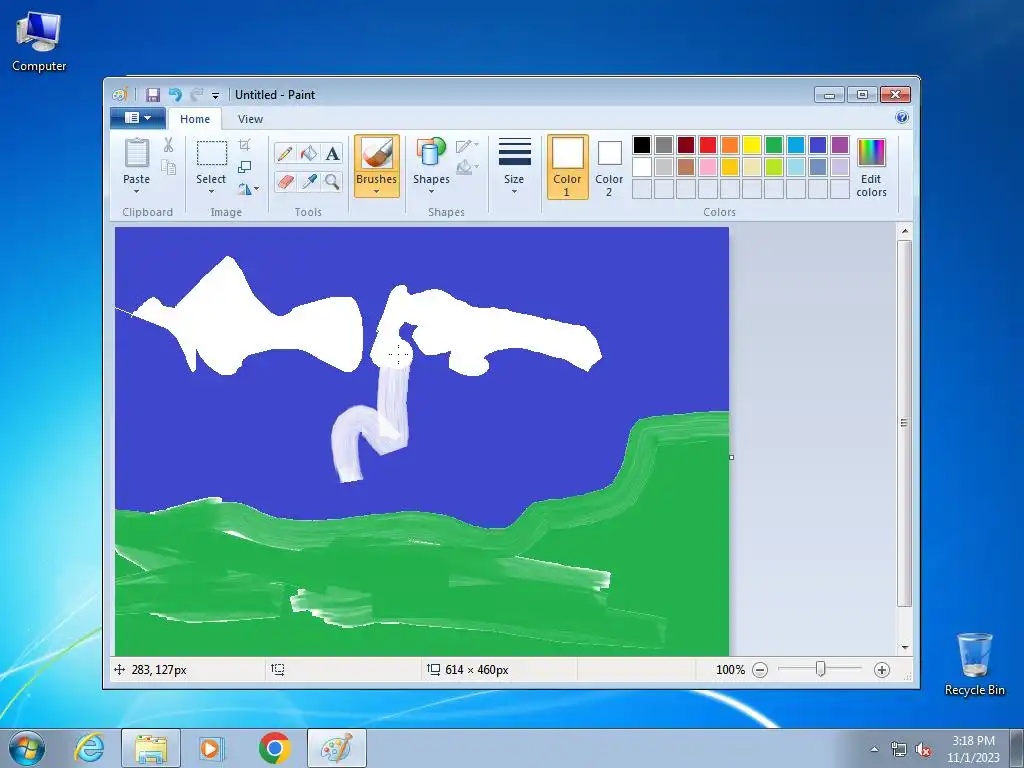1024x768 pixels.
Task: Click the scroll down arrow
Action: click(904, 648)
